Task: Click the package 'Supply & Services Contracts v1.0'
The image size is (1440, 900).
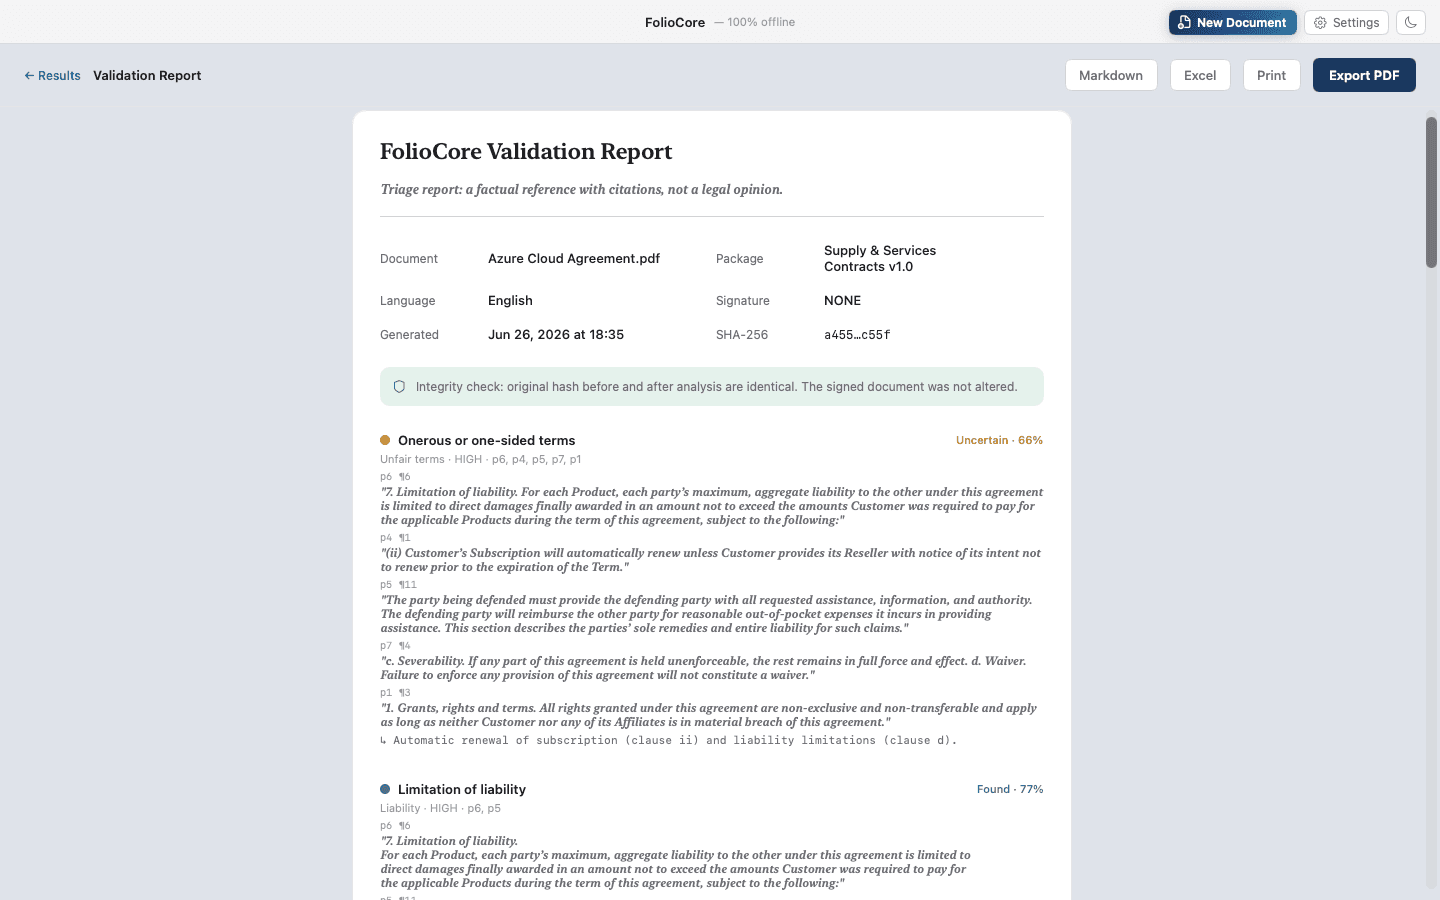Action: 880,258
